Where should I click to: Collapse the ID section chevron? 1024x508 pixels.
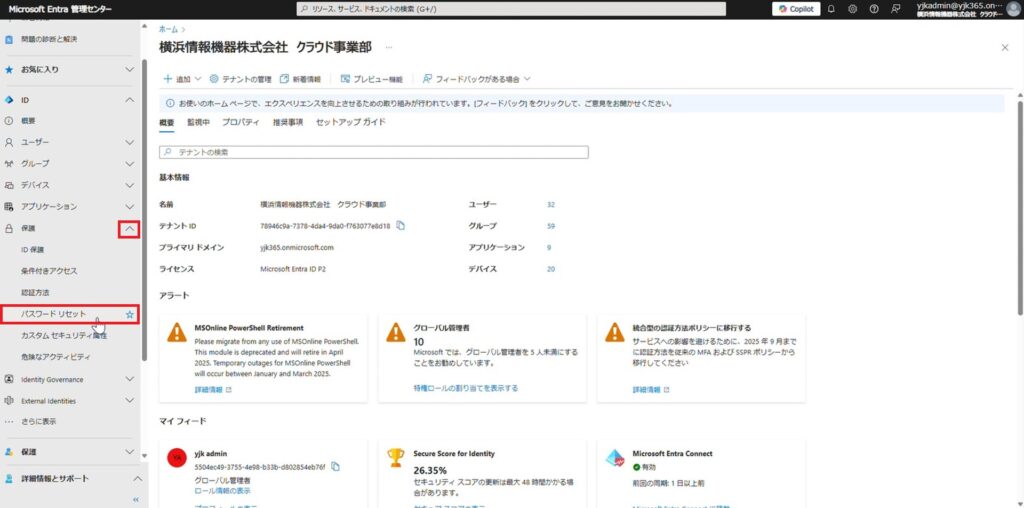coord(129,100)
